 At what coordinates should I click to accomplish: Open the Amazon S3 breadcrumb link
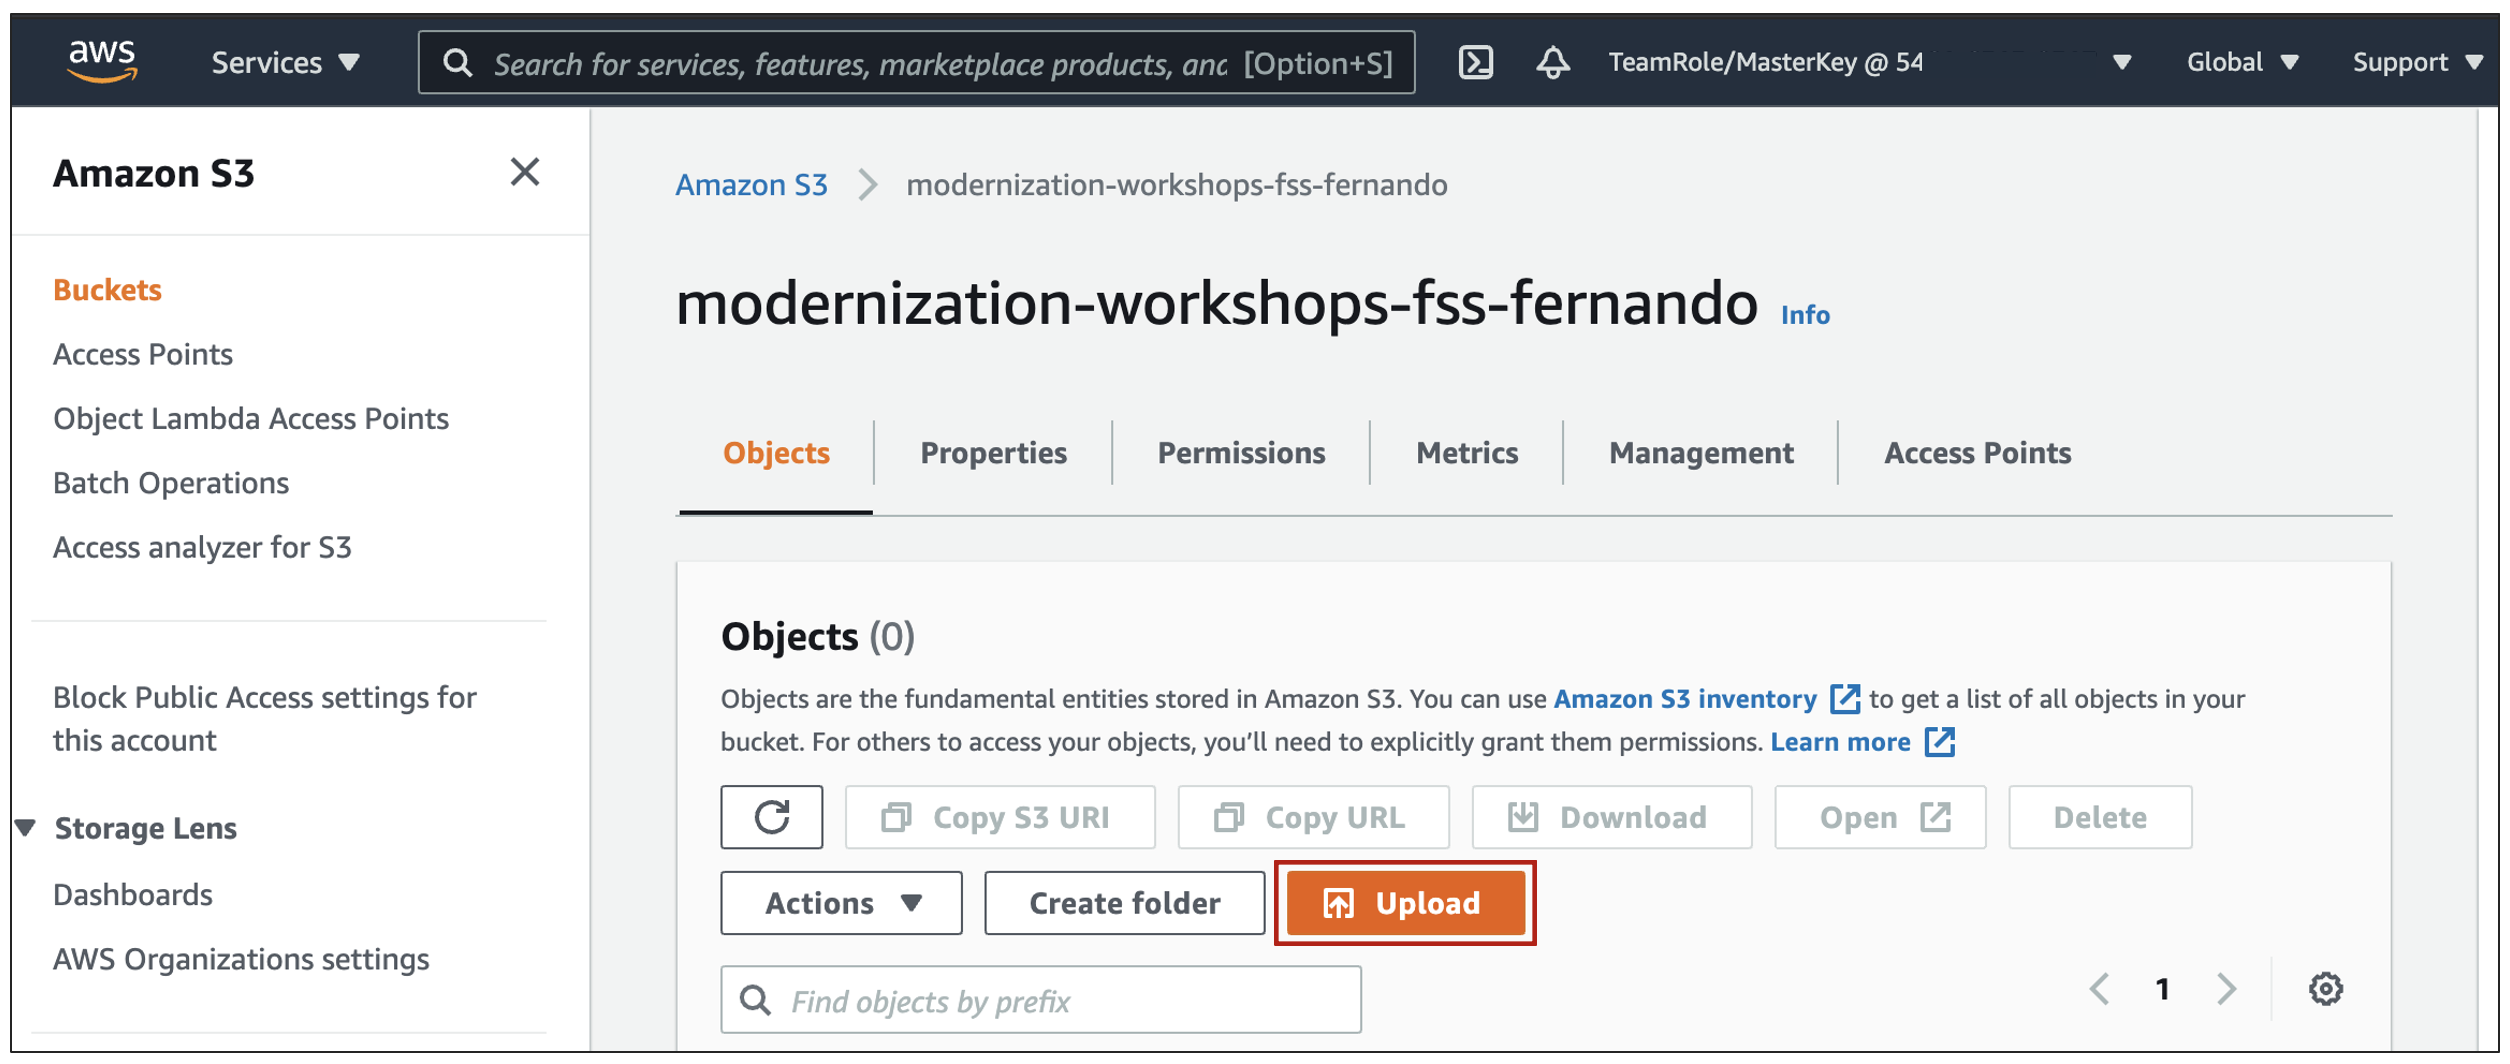[x=751, y=185]
